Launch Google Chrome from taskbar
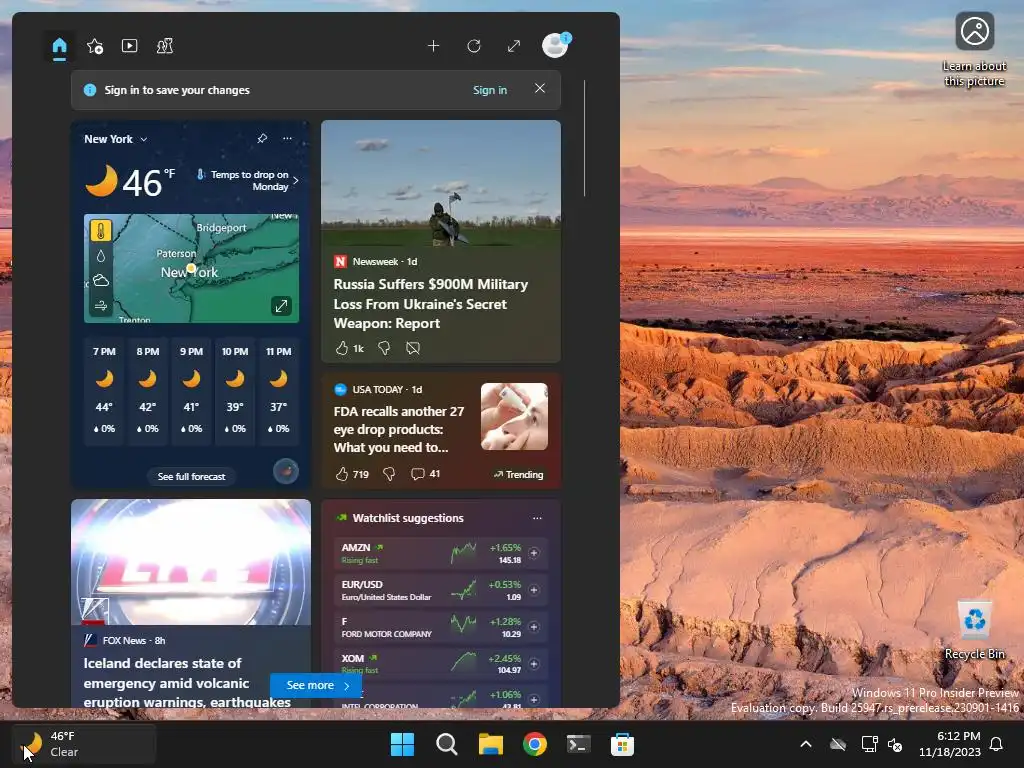 534,744
